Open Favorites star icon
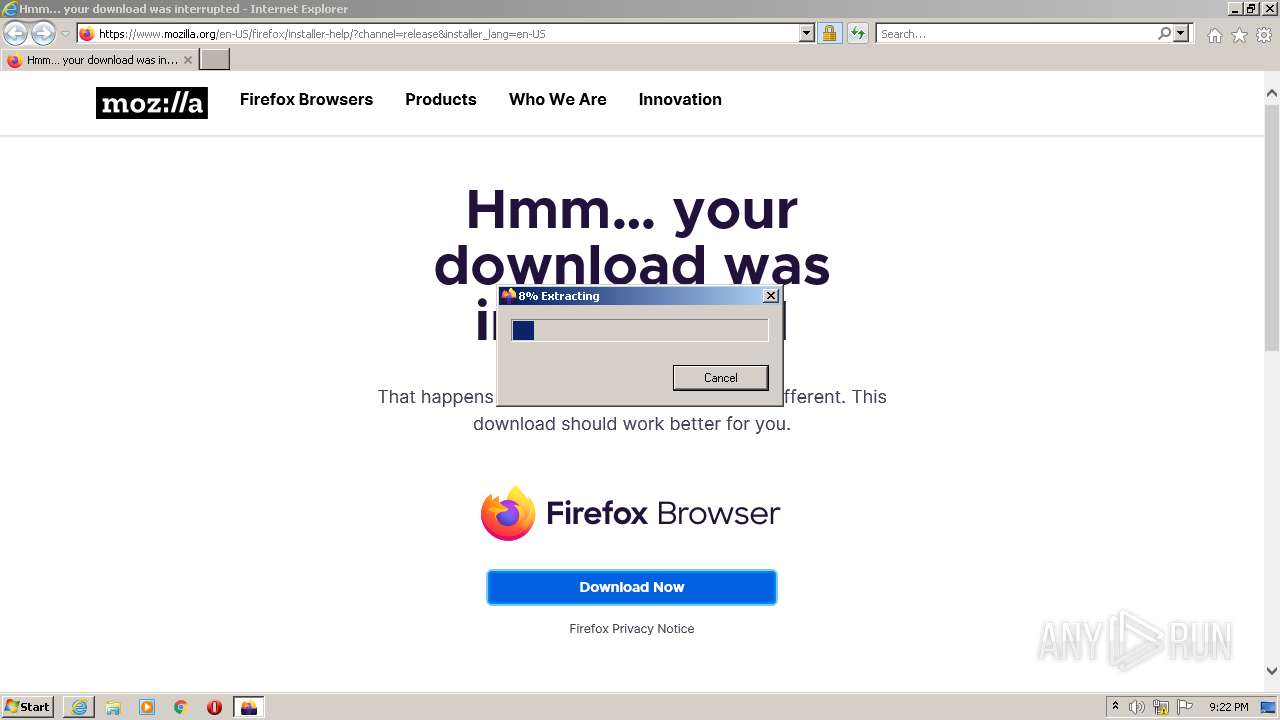 [1239, 35]
